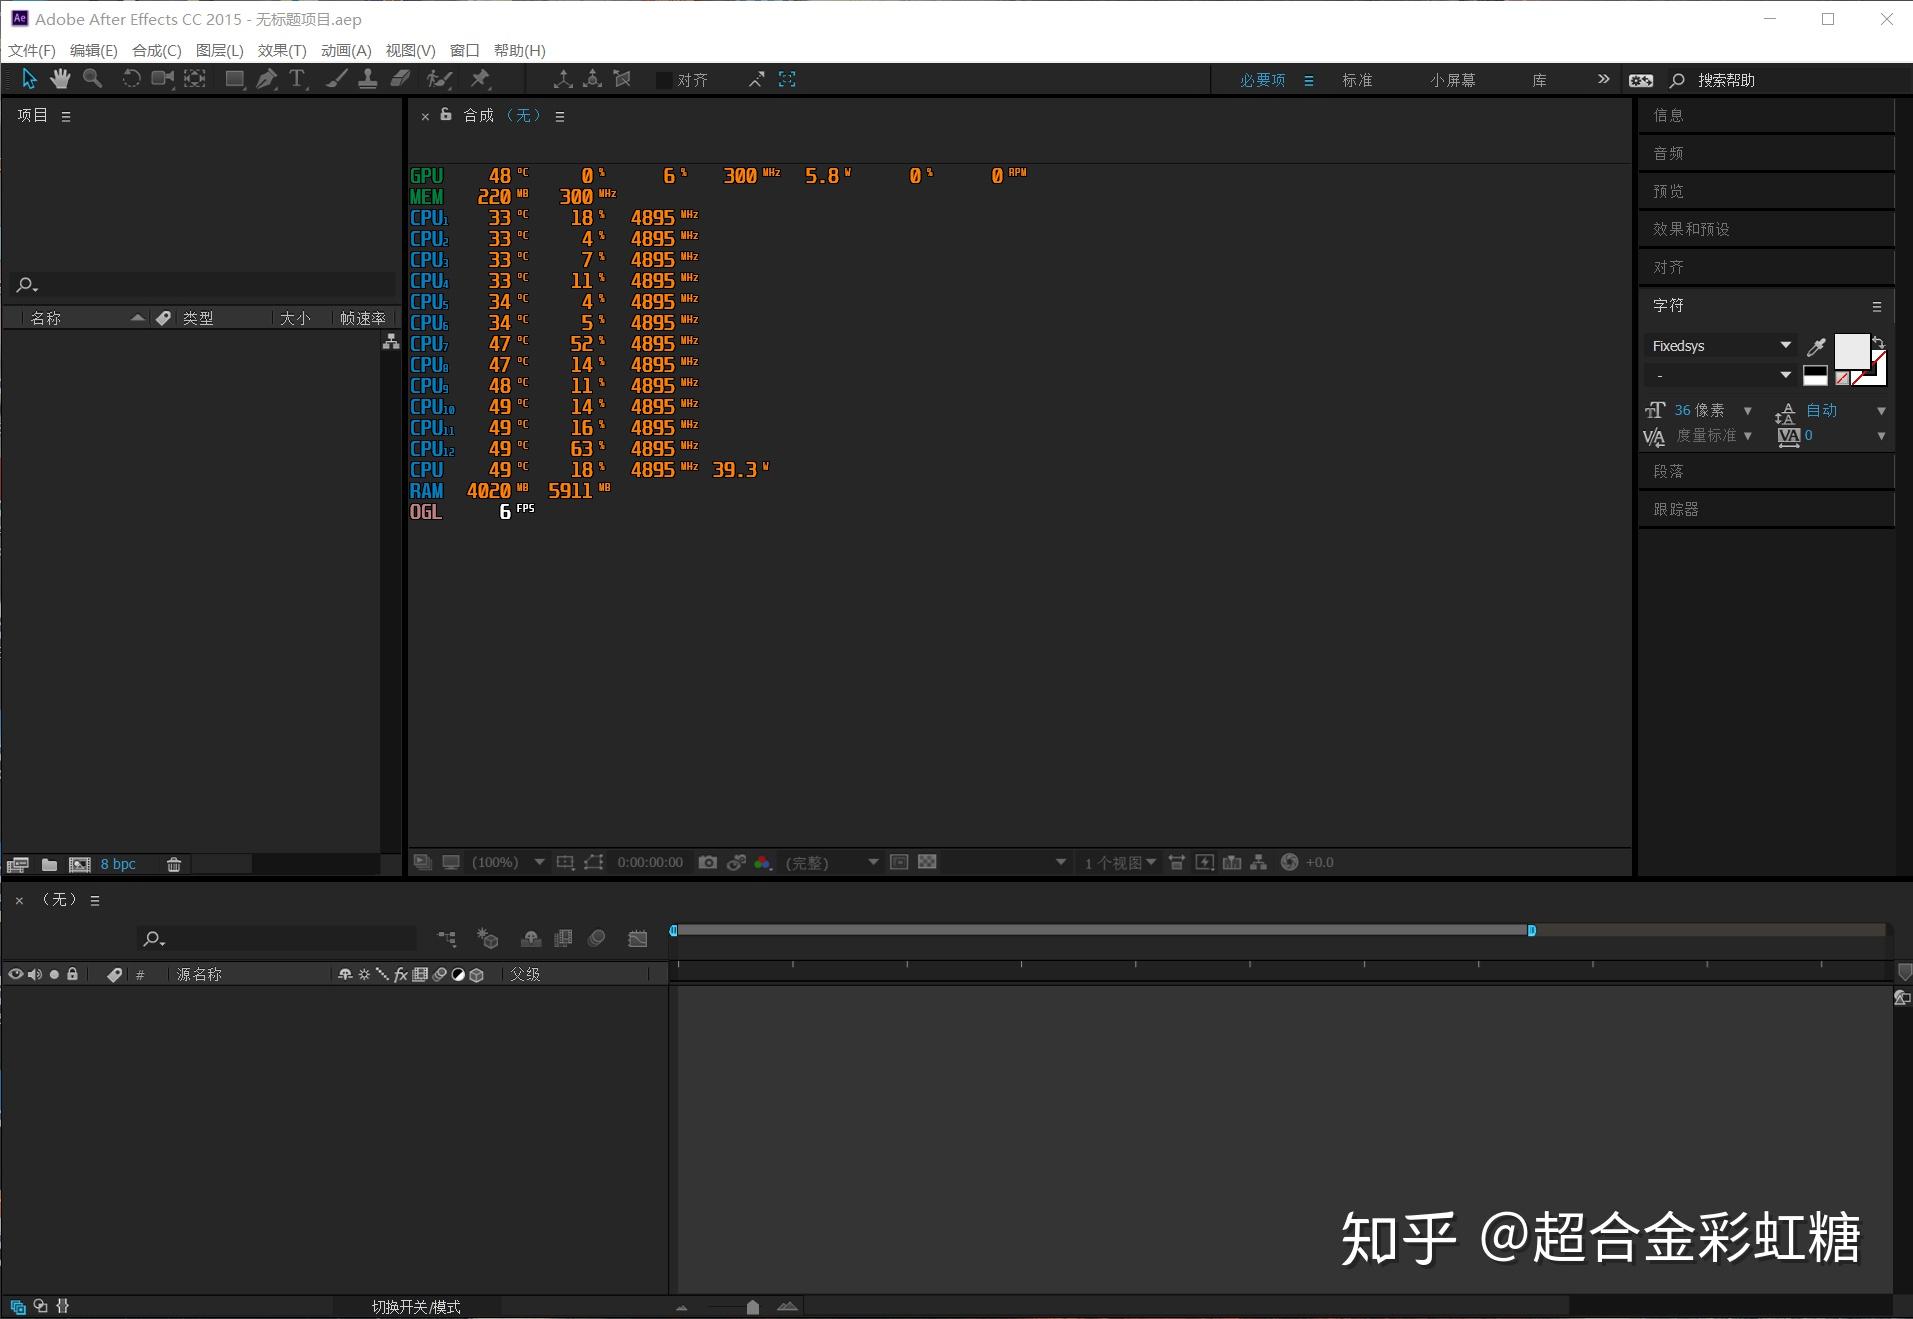Select the Selection arrow tool
1913x1319 pixels.
pyautogui.click(x=29, y=79)
